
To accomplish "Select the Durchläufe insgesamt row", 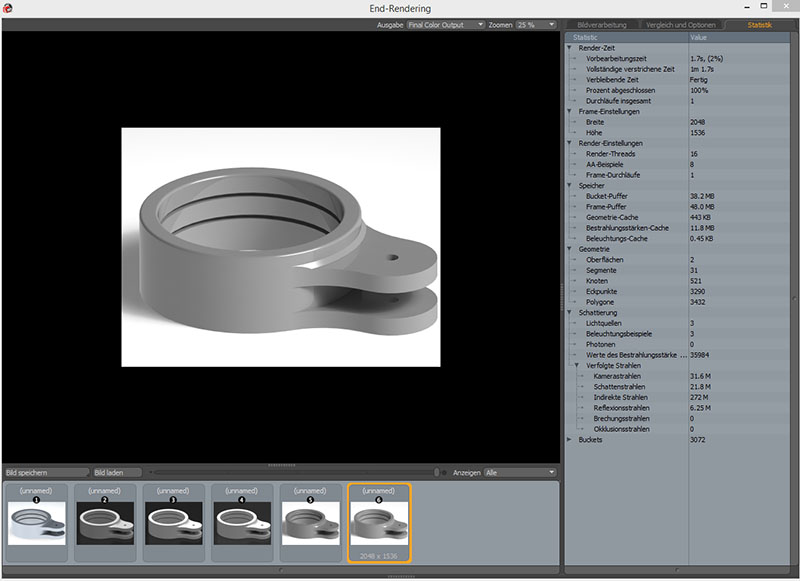I will [678, 101].
